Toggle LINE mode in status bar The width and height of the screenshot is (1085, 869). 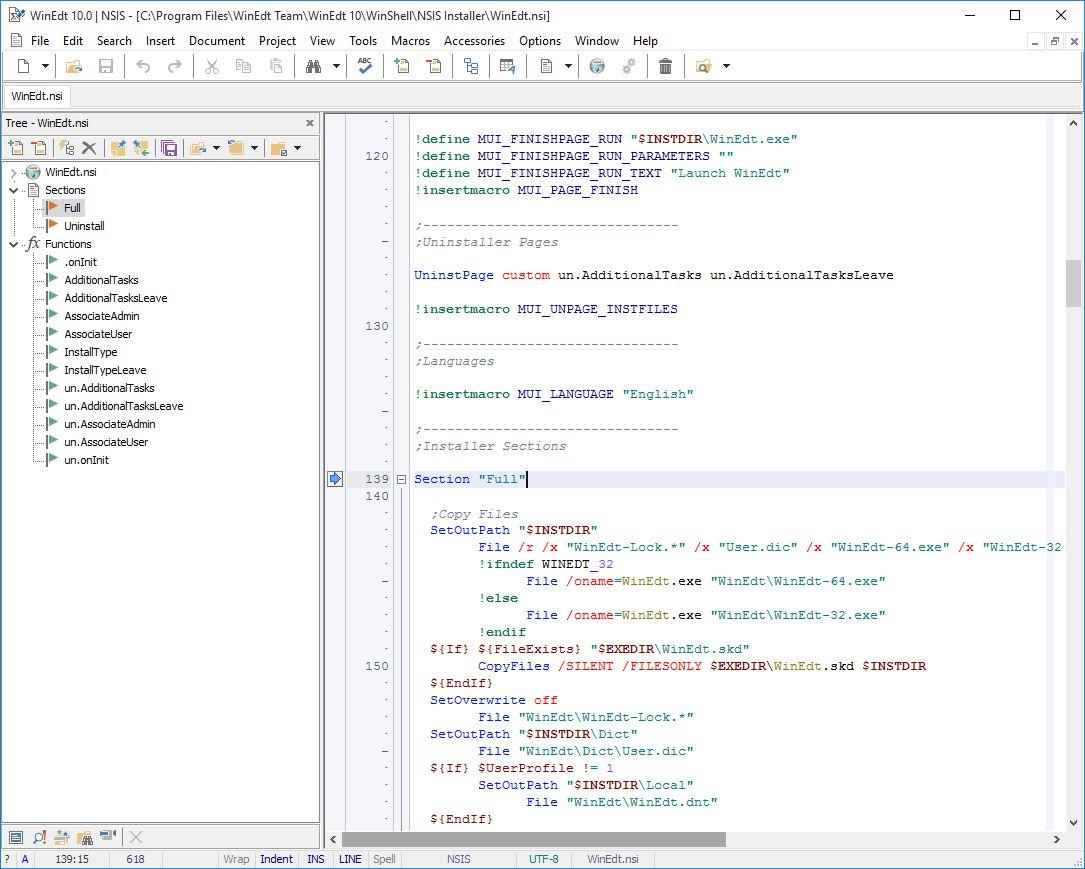click(350, 859)
